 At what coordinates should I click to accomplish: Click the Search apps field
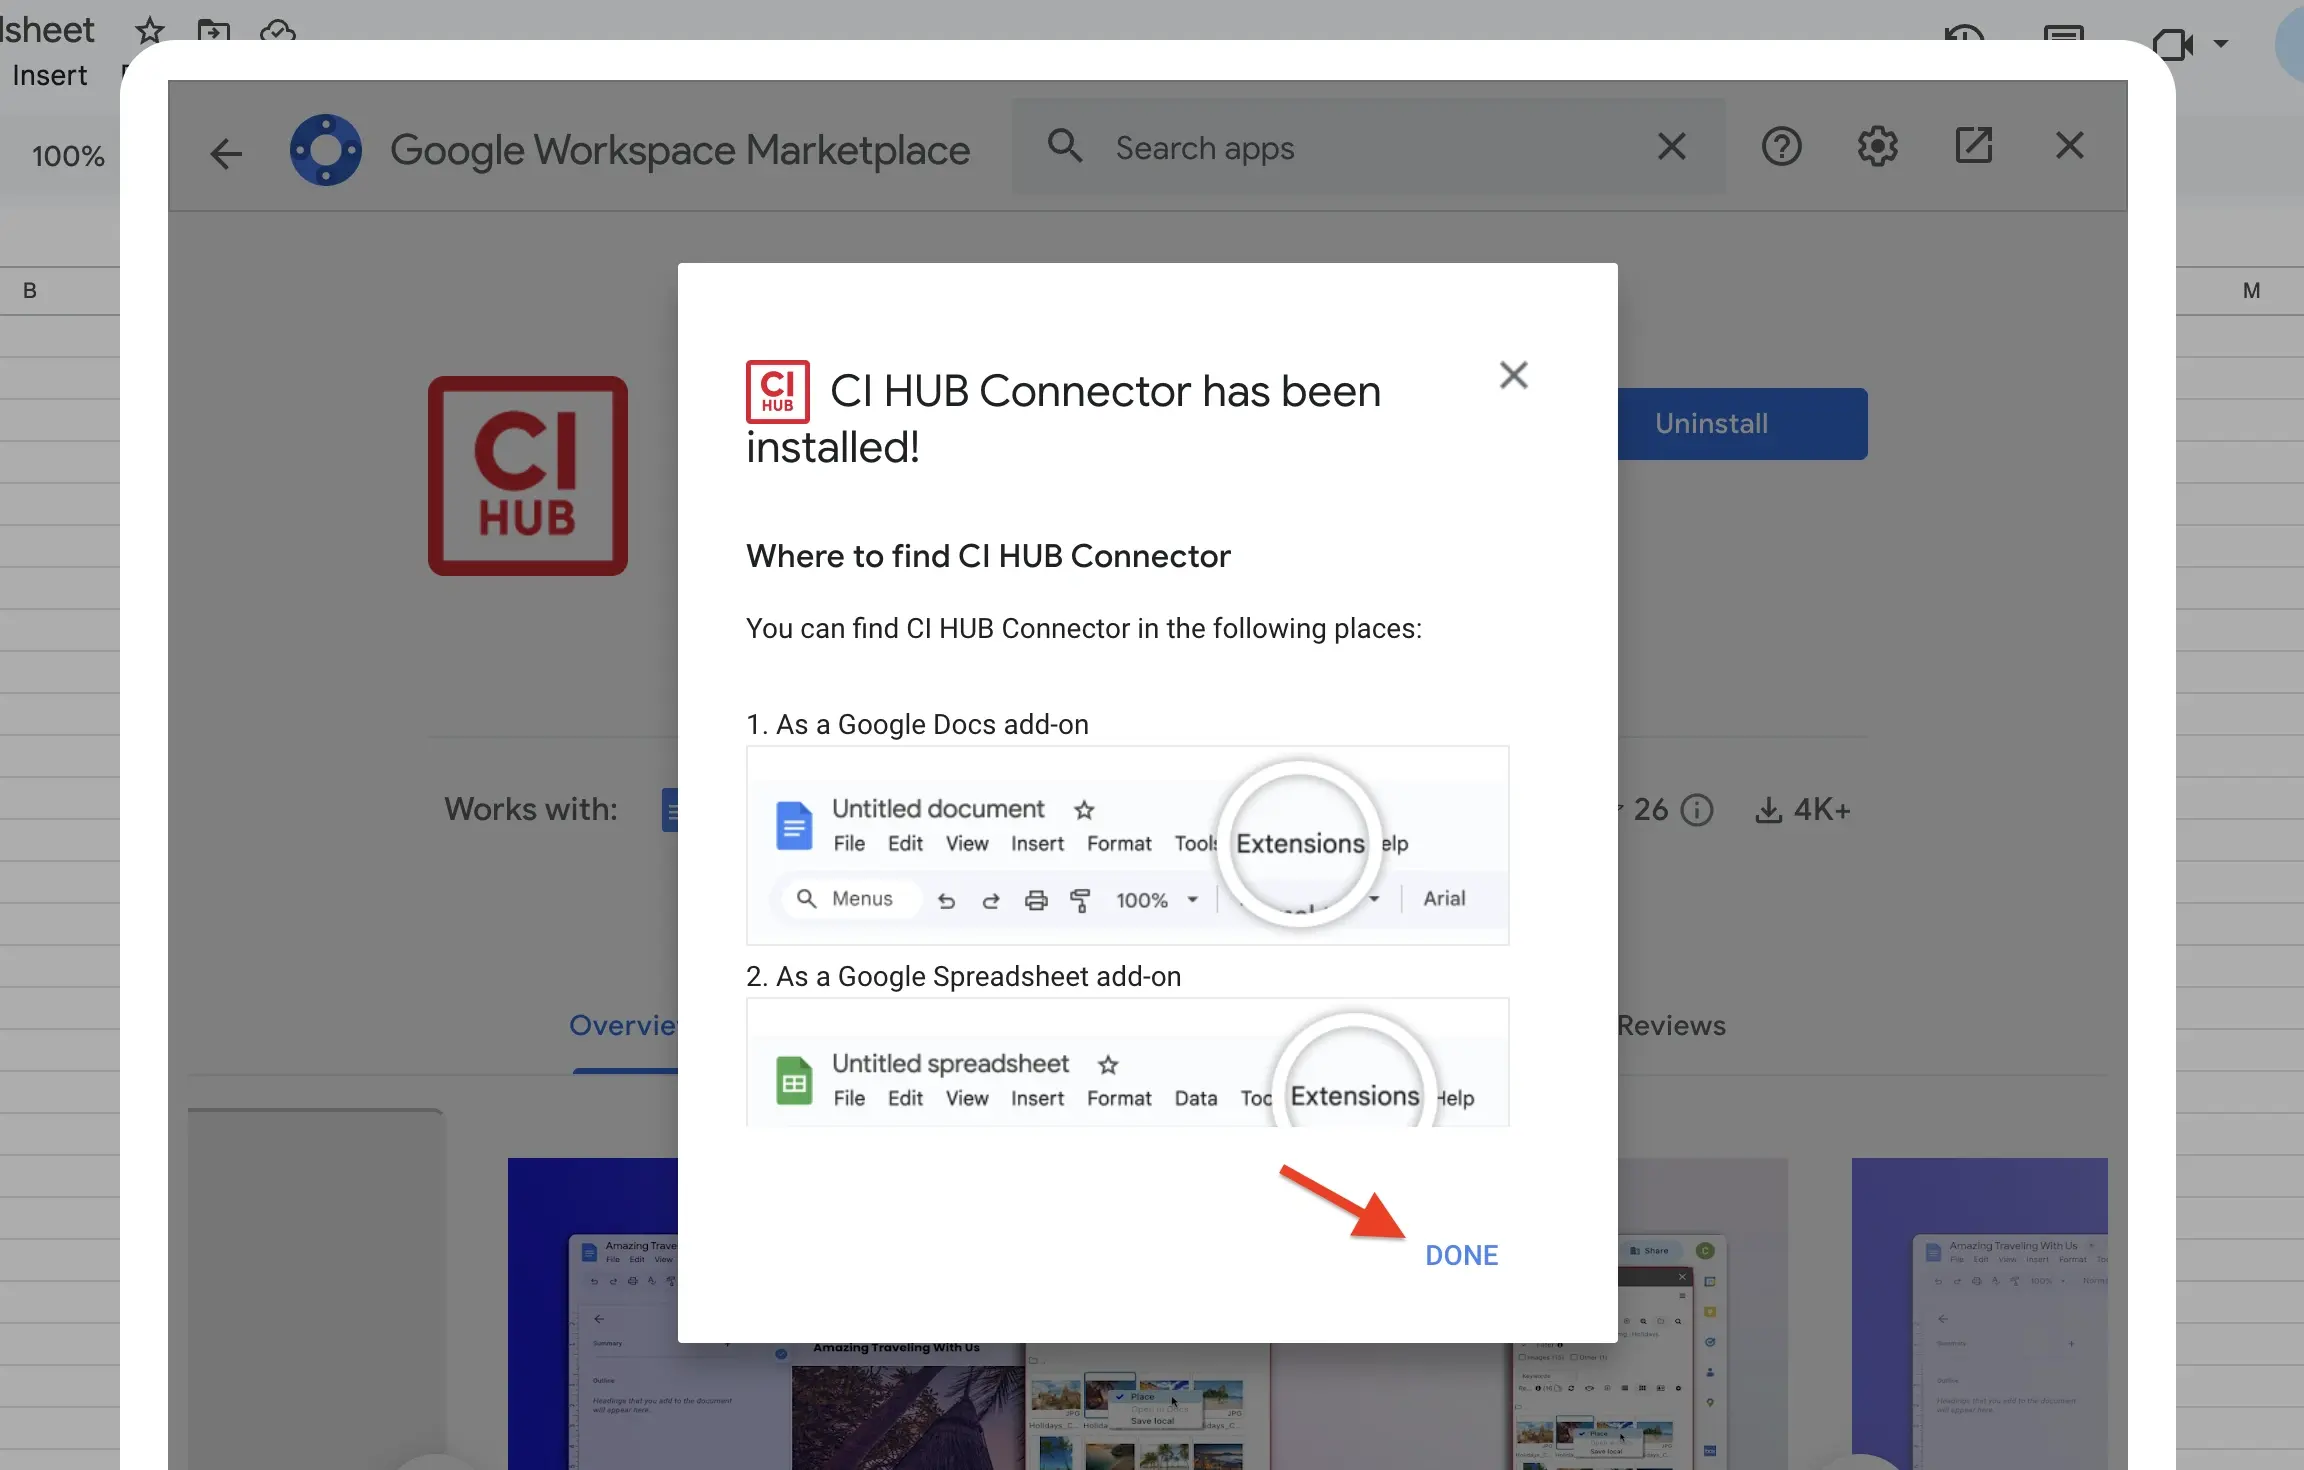pyautogui.click(x=1368, y=148)
